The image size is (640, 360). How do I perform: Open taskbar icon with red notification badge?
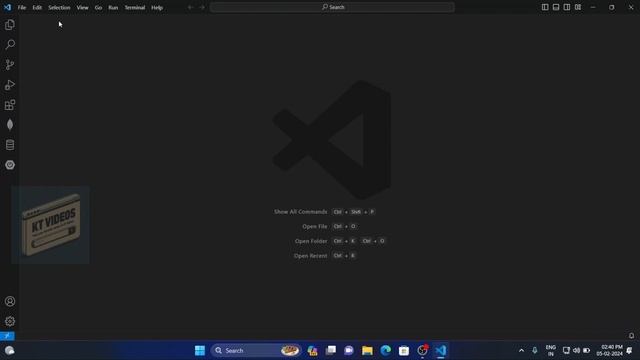(x=422, y=350)
